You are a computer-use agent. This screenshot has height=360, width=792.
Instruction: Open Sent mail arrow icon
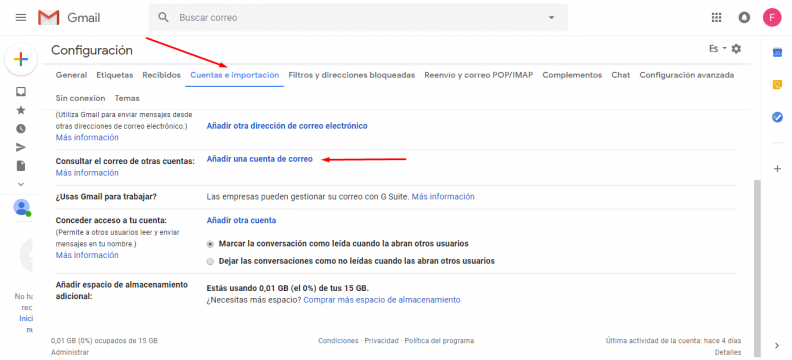pos(21,147)
